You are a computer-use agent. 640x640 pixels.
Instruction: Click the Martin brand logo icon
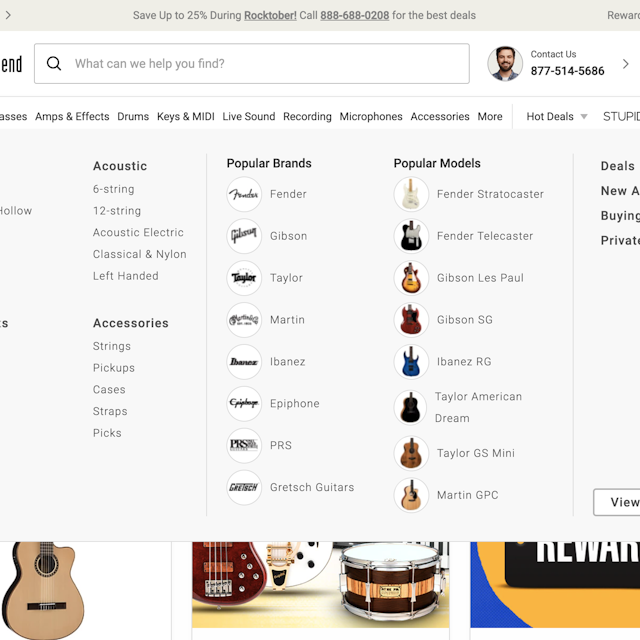[244, 320]
